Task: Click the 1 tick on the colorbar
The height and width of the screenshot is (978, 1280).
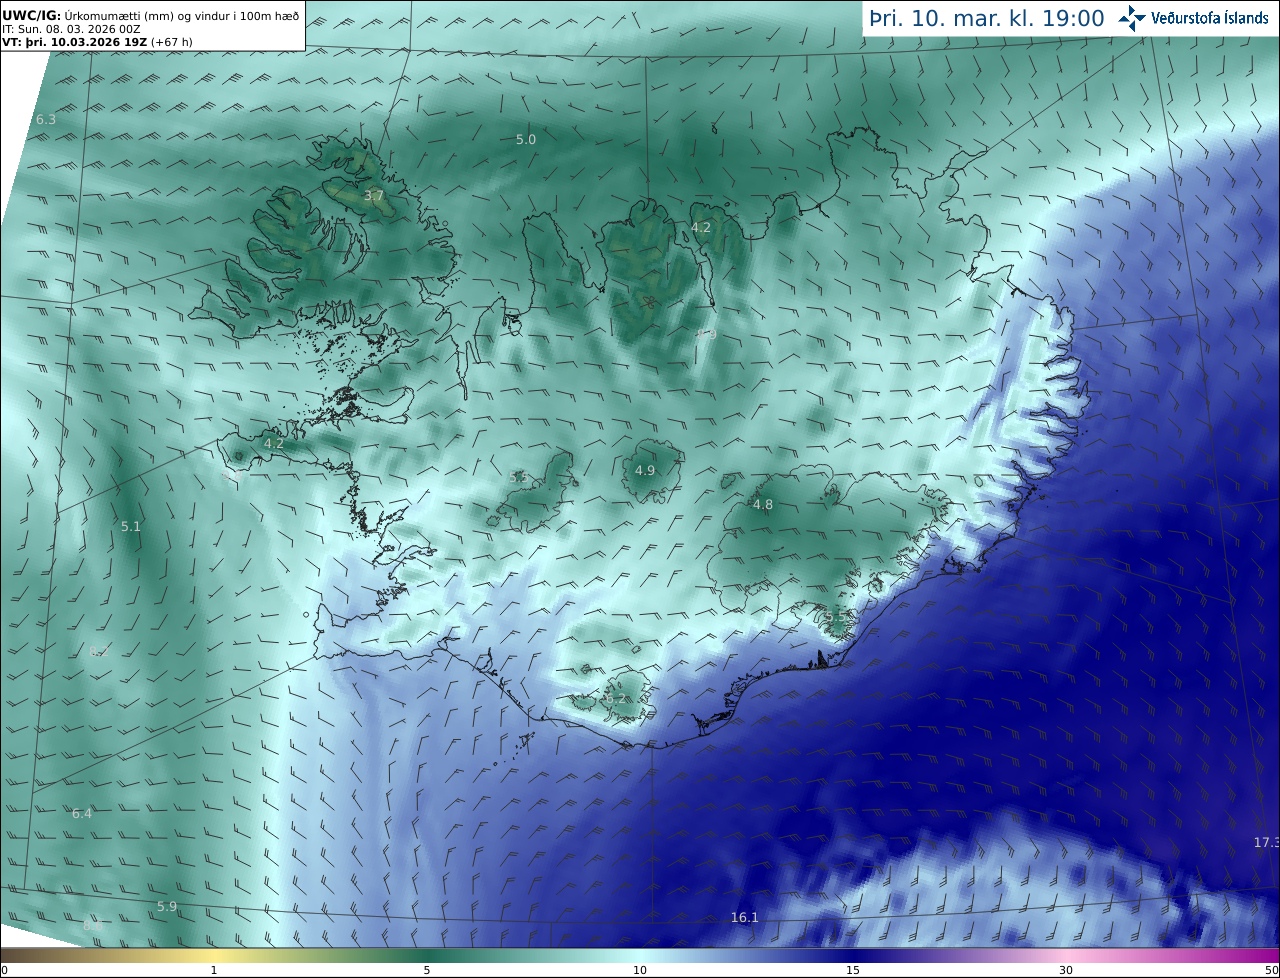Action: click(x=214, y=970)
